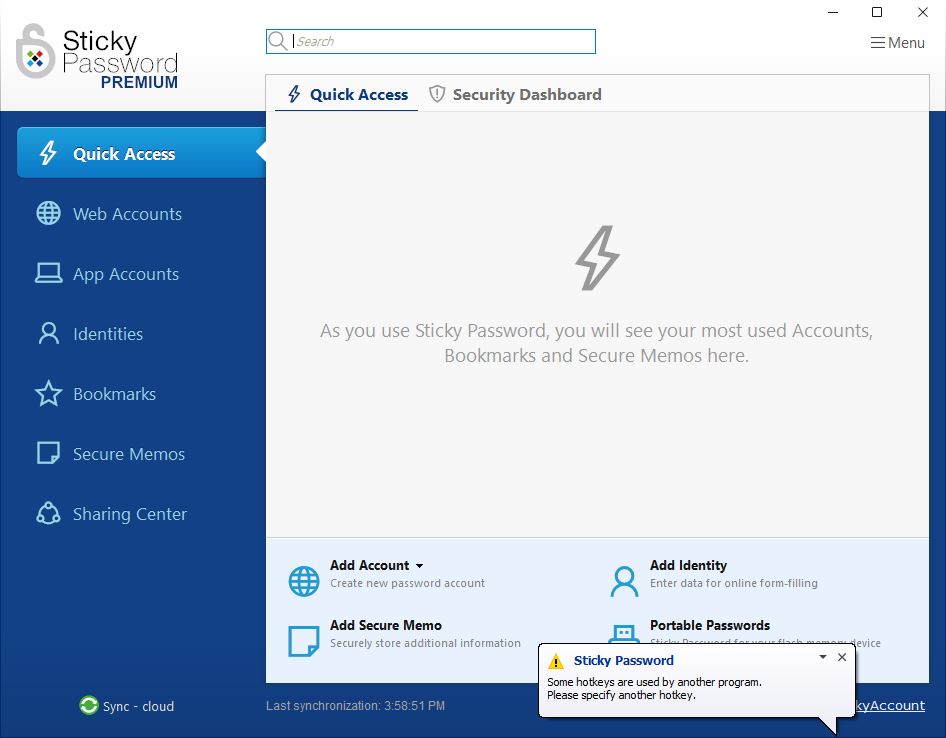946x738 pixels.
Task: Click the Portable Passwords USB icon
Action: point(624,634)
